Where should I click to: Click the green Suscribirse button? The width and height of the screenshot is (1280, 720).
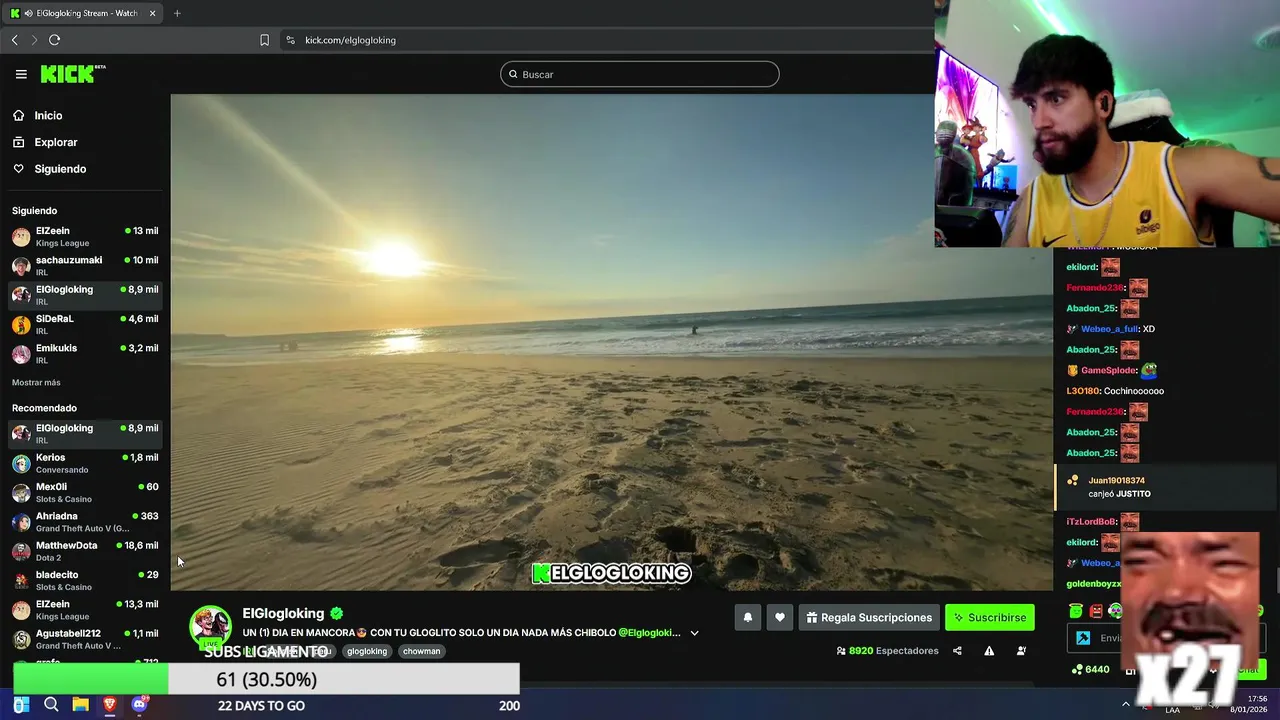[x=990, y=618]
